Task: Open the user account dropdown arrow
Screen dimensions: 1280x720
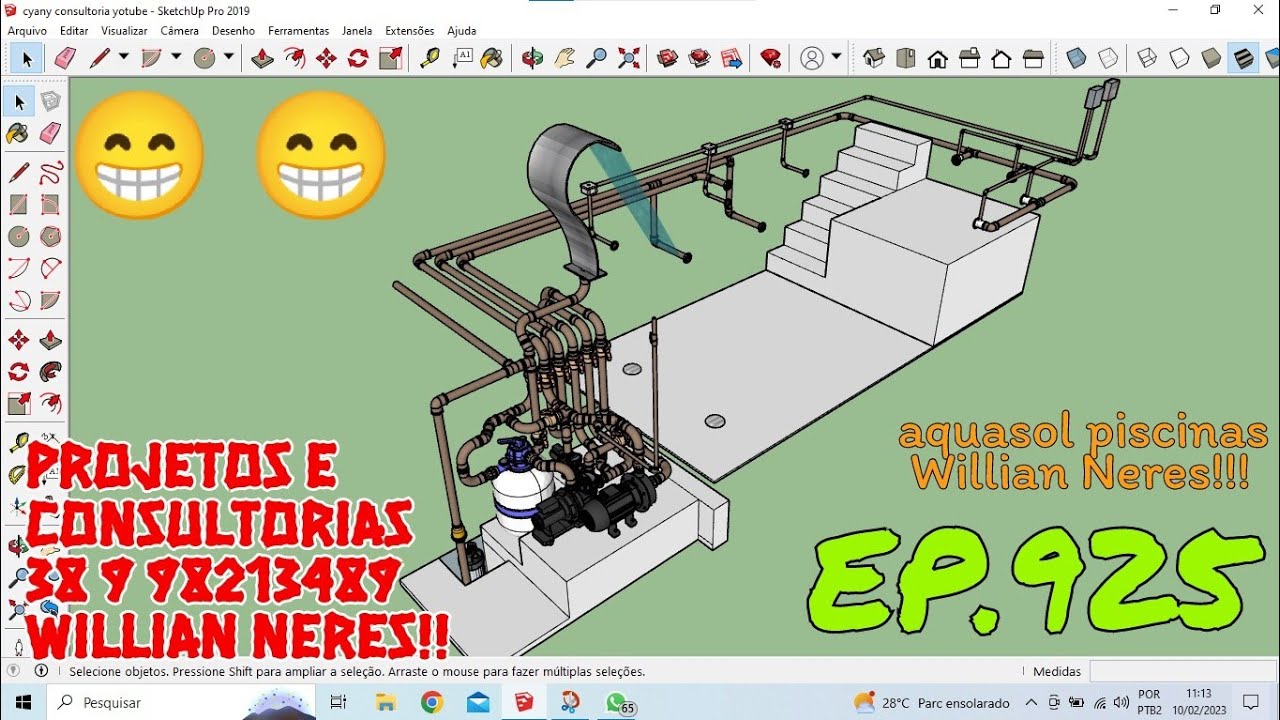Action: click(x=836, y=57)
